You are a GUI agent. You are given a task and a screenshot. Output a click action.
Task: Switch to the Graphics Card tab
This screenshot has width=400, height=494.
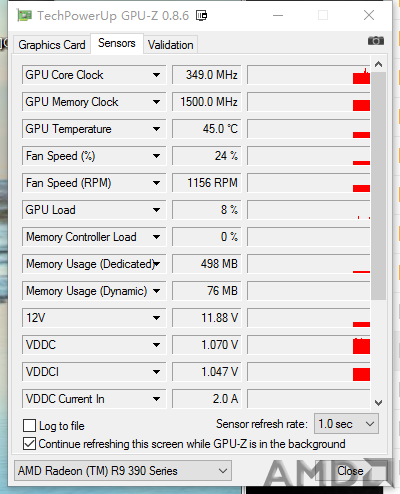tap(52, 45)
